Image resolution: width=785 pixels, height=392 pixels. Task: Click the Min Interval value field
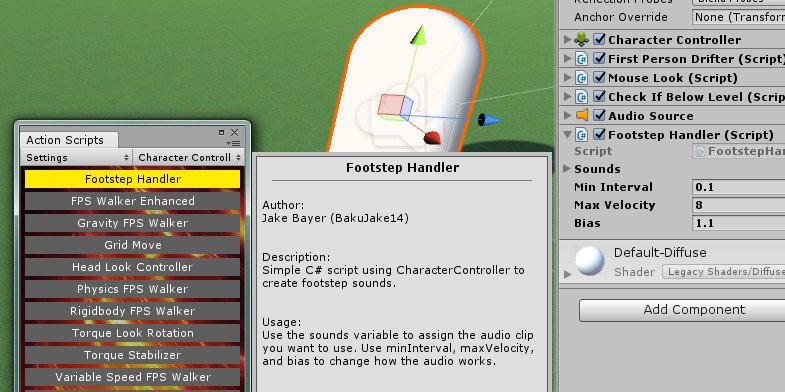[739, 187]
